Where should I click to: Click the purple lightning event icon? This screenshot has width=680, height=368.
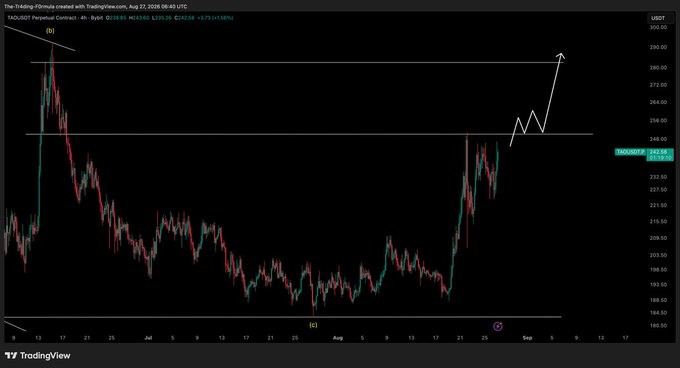click(498, 326)
